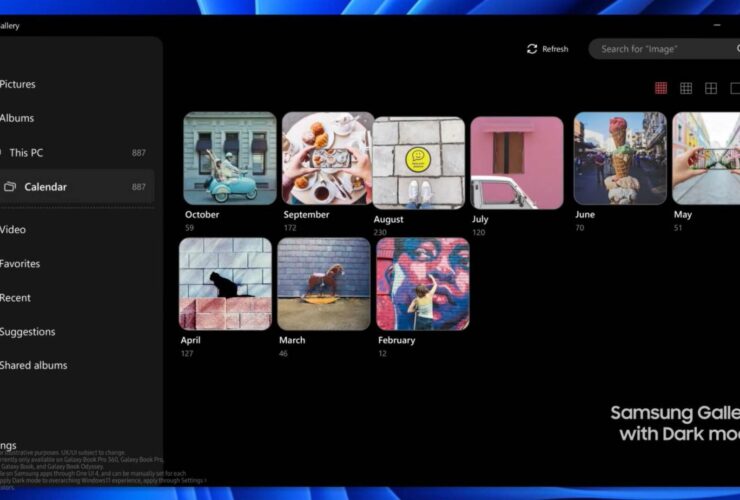Select the Calendar sidebar entry

pyautogui.click(x=77, y=187)
